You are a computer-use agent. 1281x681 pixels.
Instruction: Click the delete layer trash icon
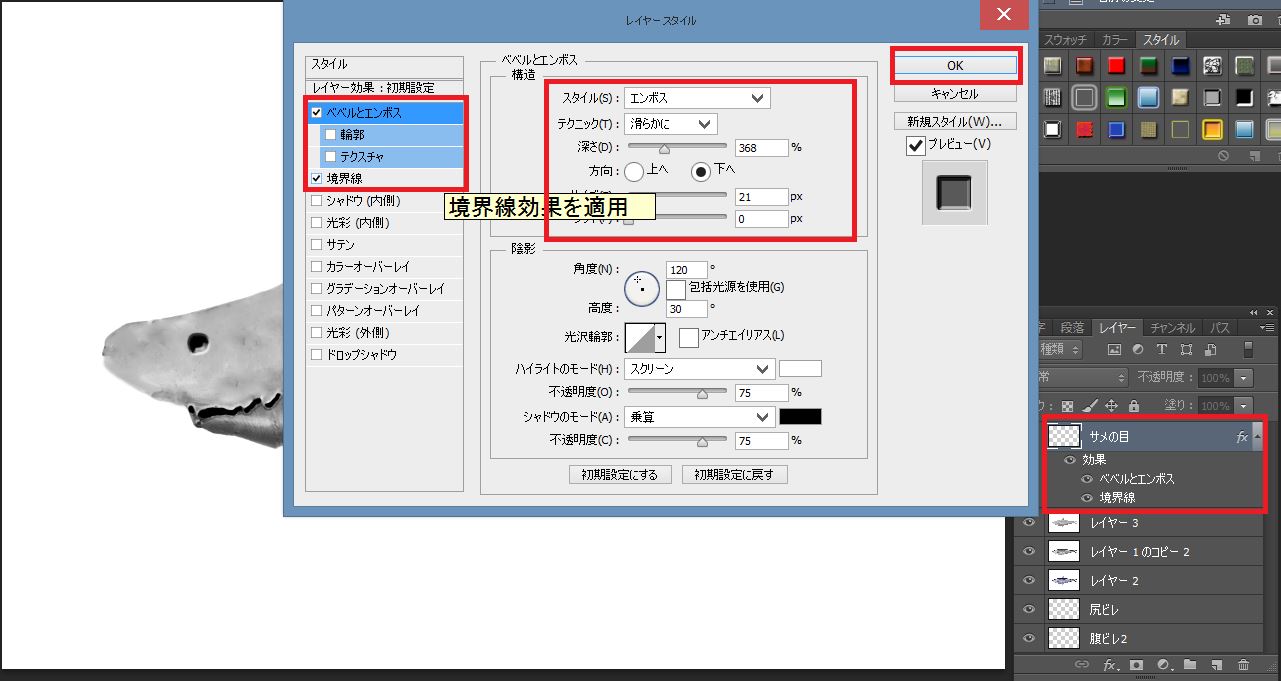coord(1243,665)
